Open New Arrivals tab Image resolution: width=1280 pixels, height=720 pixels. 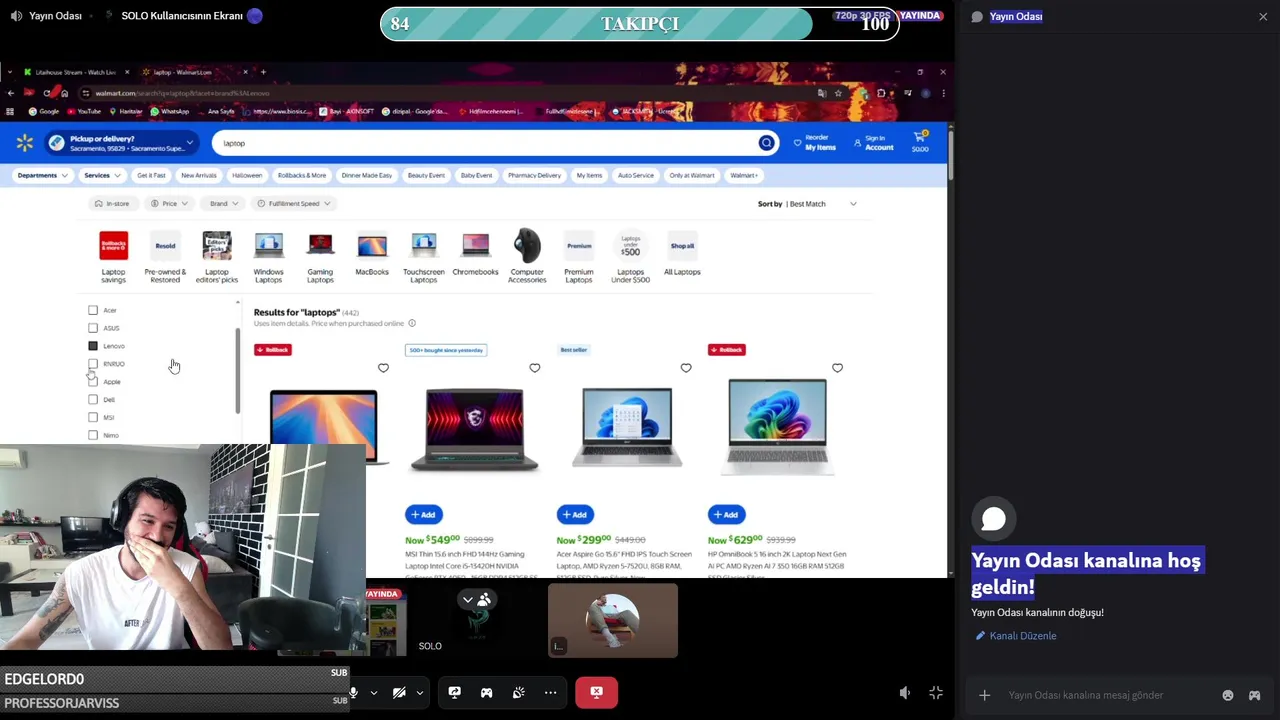(x=198, y=175)
